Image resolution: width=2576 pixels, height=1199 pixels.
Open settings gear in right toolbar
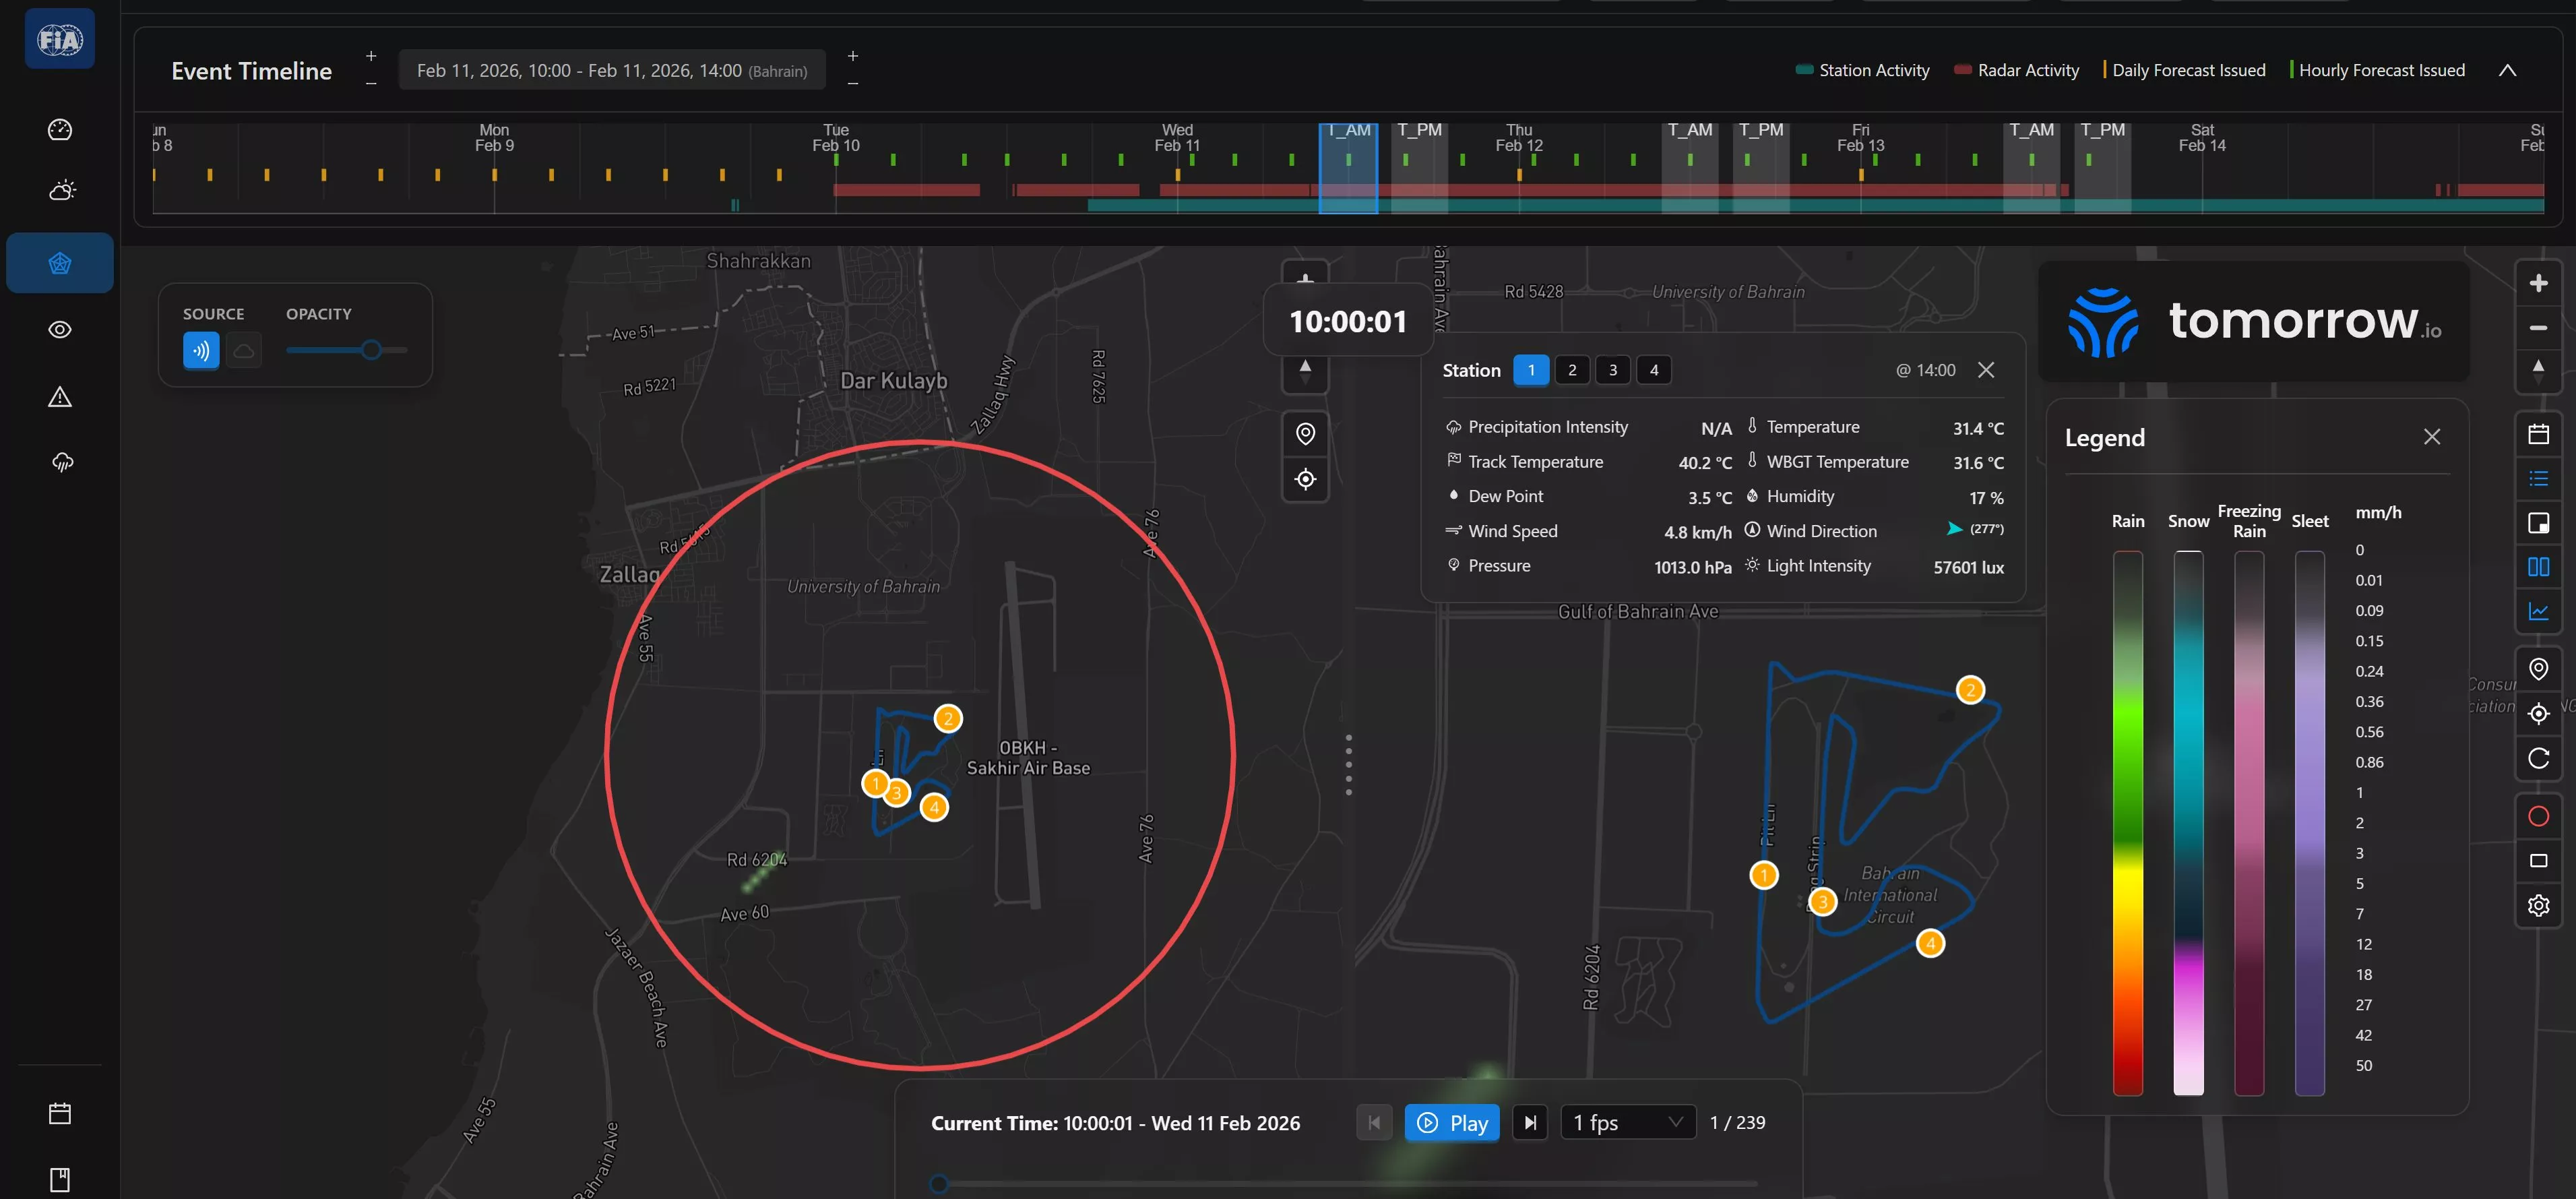point(2538,905)
